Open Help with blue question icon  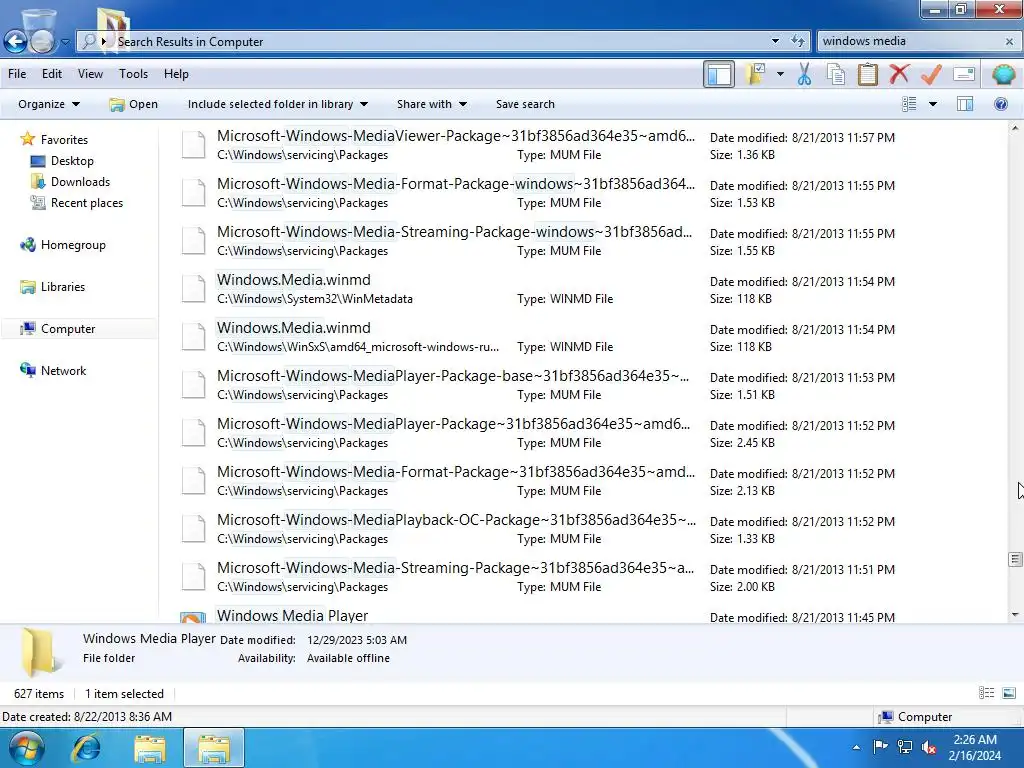point(1000,104)
